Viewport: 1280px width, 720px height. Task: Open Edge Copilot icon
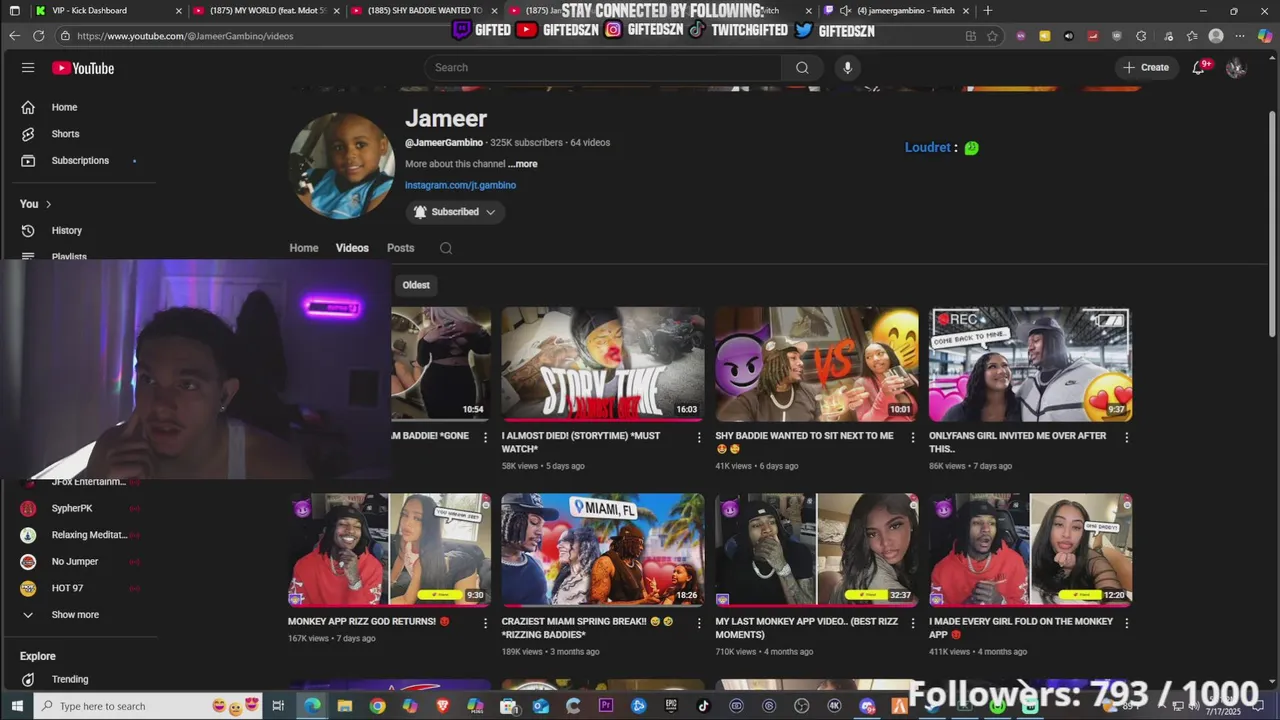[1265, 36]
